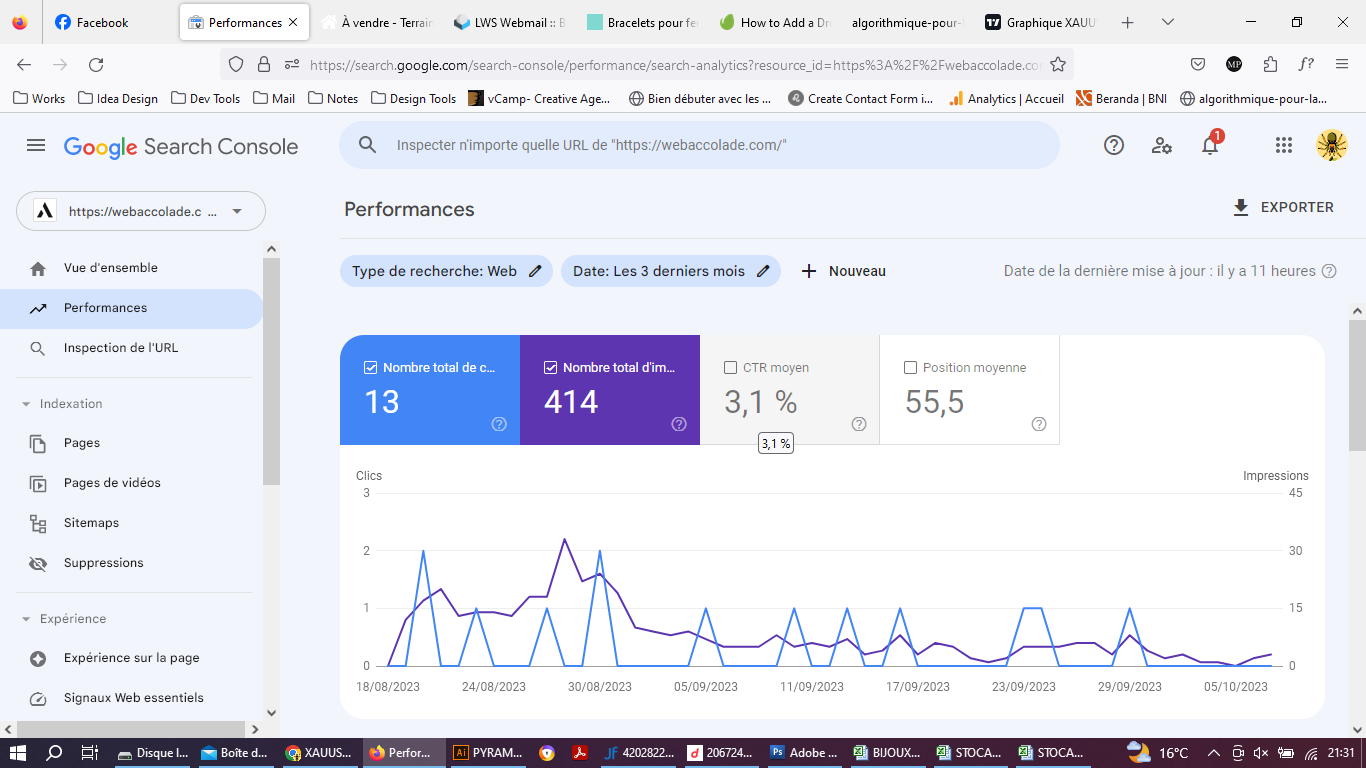Open the Firefox application menu
Screen dimensions: 1366x768
(1342, 65)
